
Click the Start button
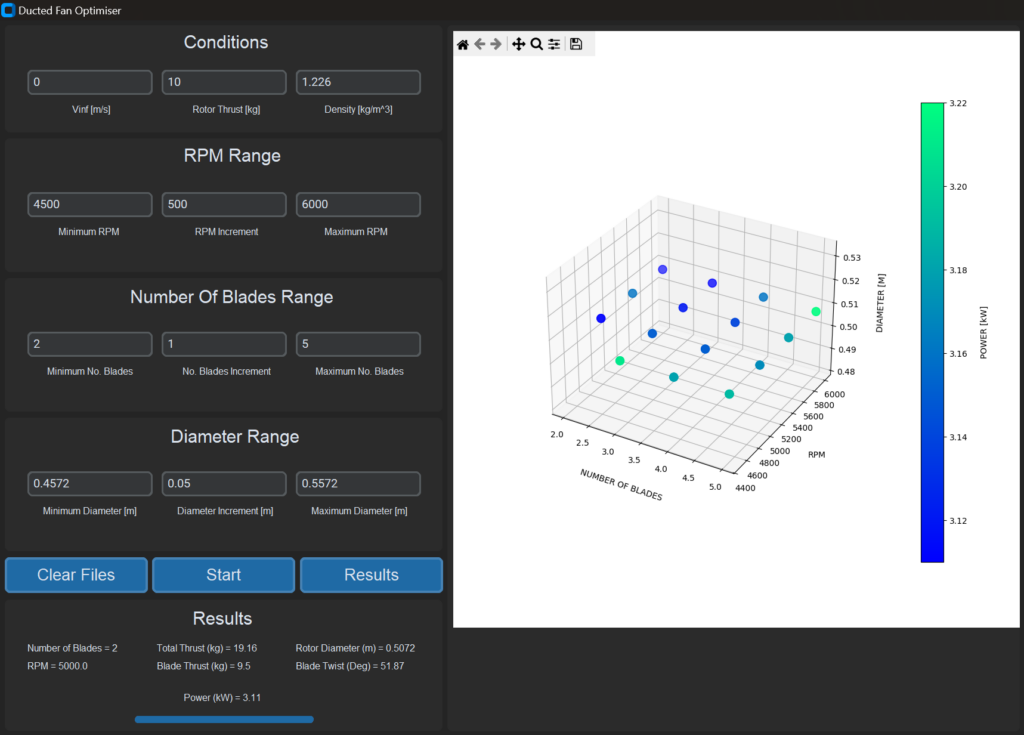point(224,575)
